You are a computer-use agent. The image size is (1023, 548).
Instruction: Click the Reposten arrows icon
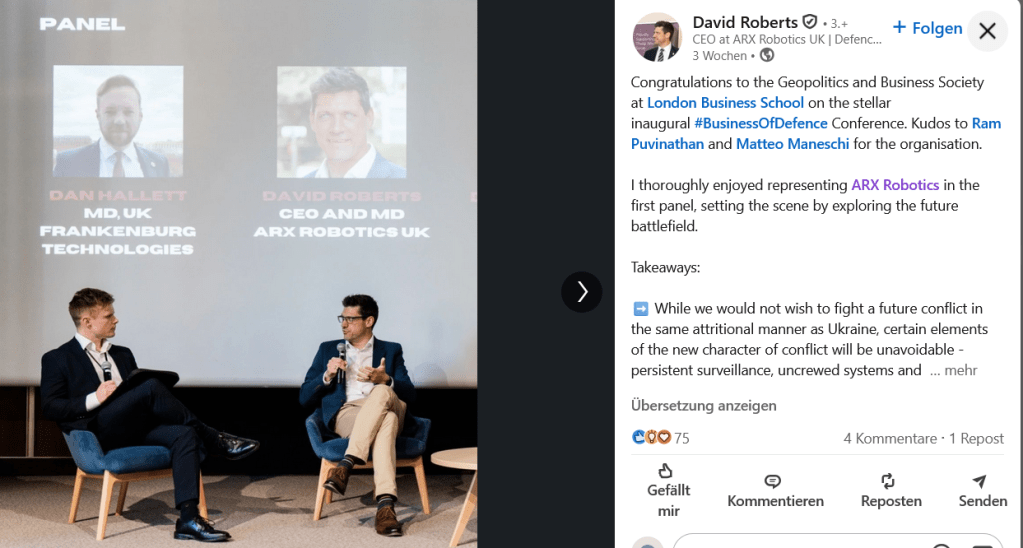[x=888, y=481]
